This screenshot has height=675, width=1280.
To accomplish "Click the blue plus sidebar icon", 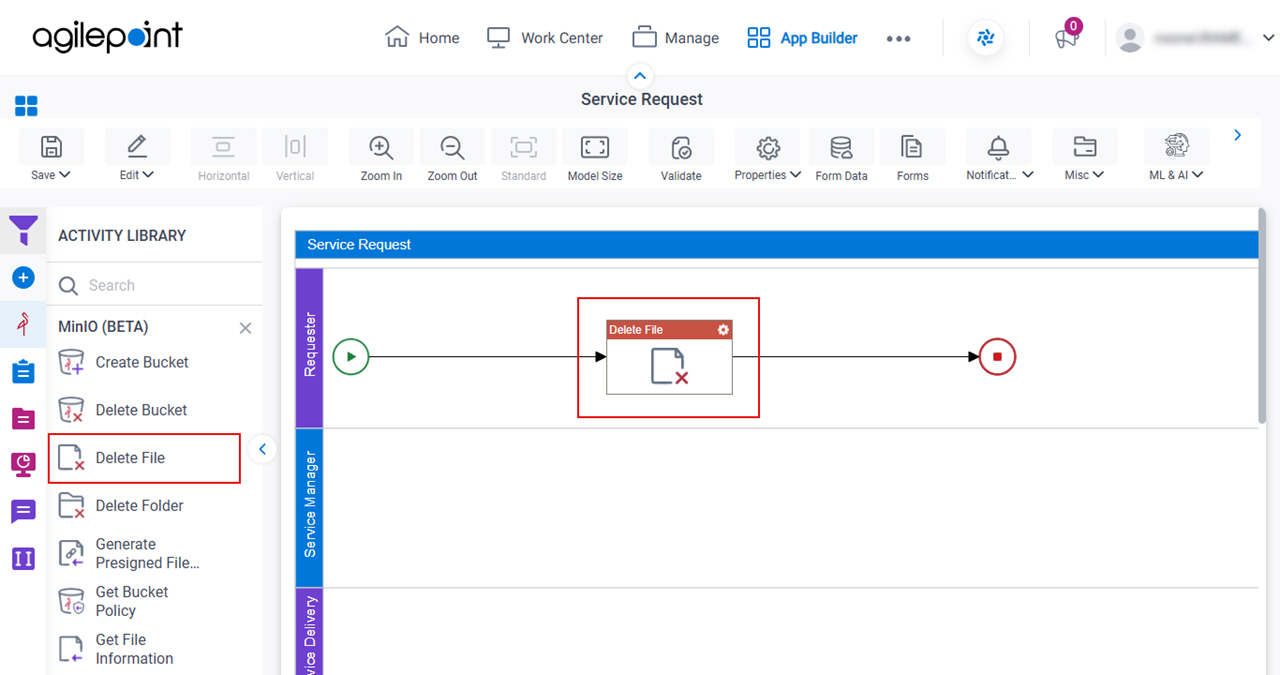I will coord(23,277).
